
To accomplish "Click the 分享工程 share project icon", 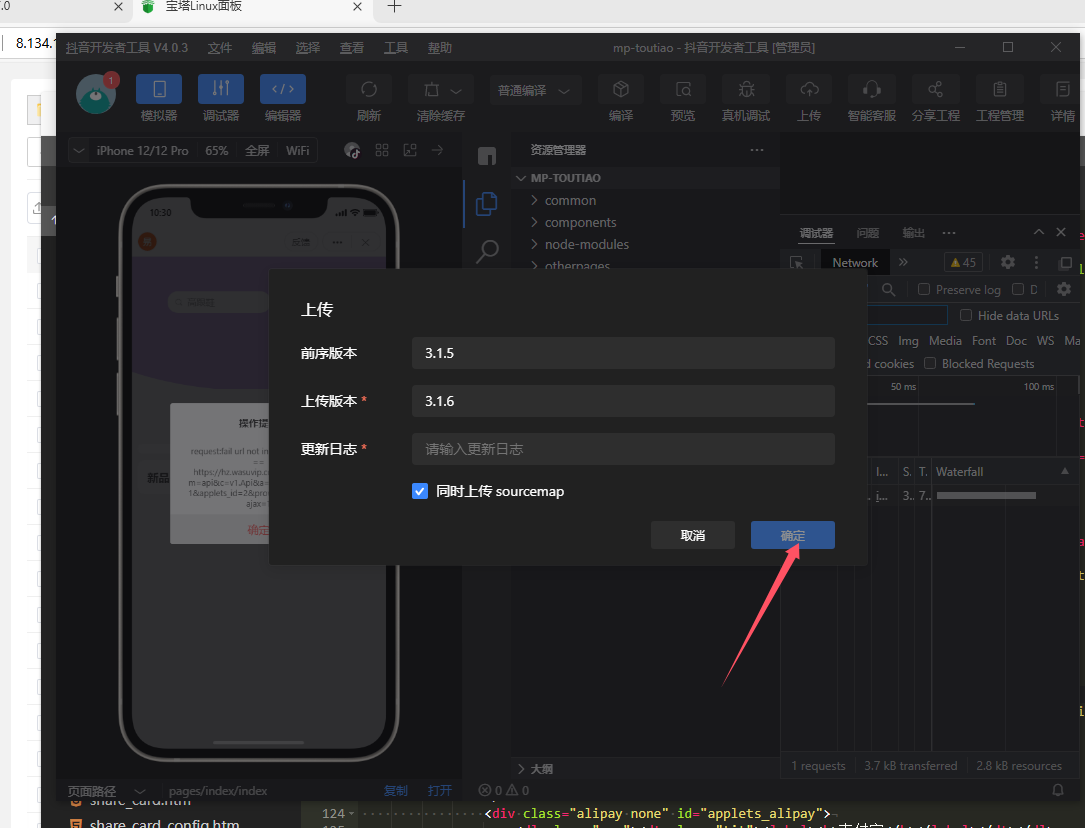I will 936,89.
